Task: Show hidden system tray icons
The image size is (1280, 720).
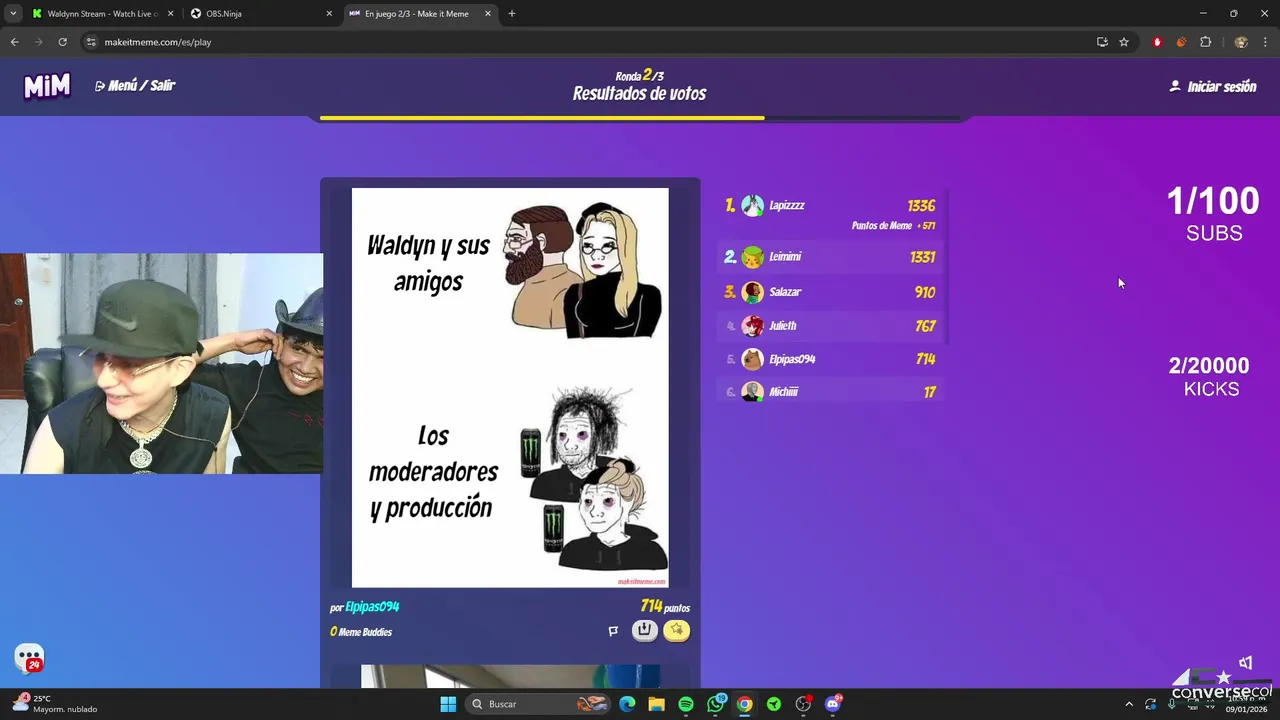Action: pos(1129,704)
